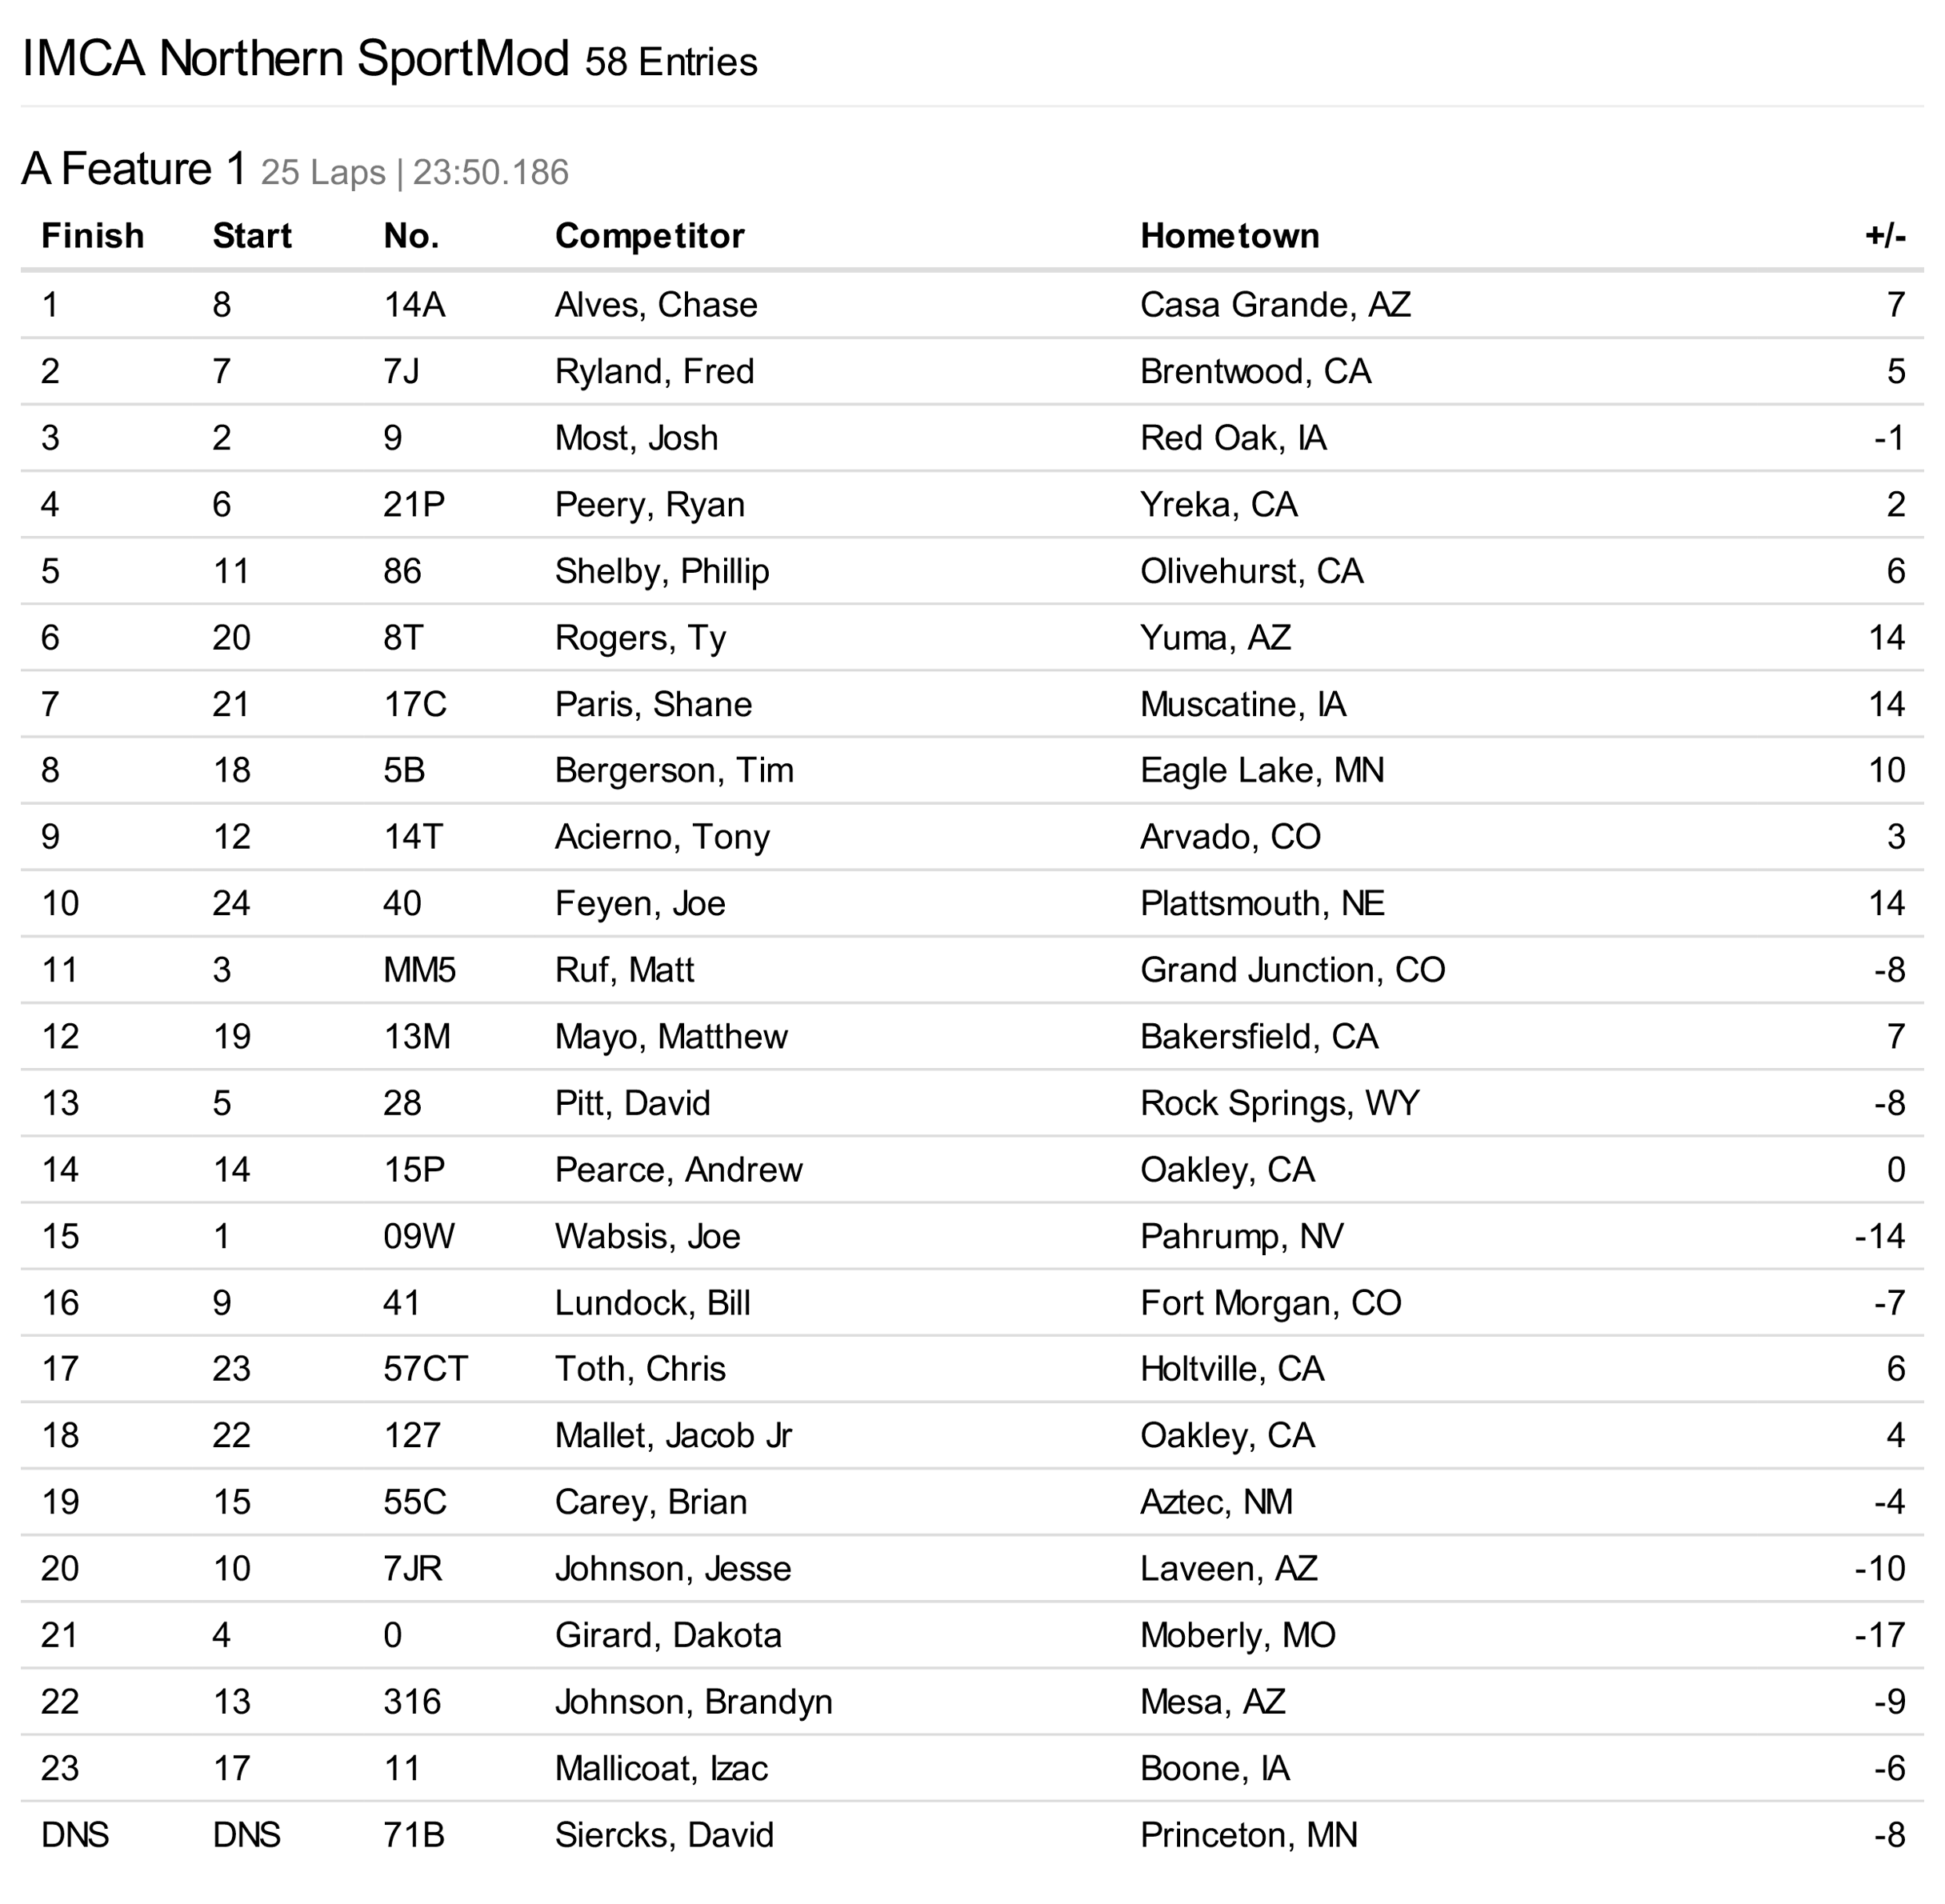1945x1904 pixels.
Task: Select car number 09W
Action: 418,1237
